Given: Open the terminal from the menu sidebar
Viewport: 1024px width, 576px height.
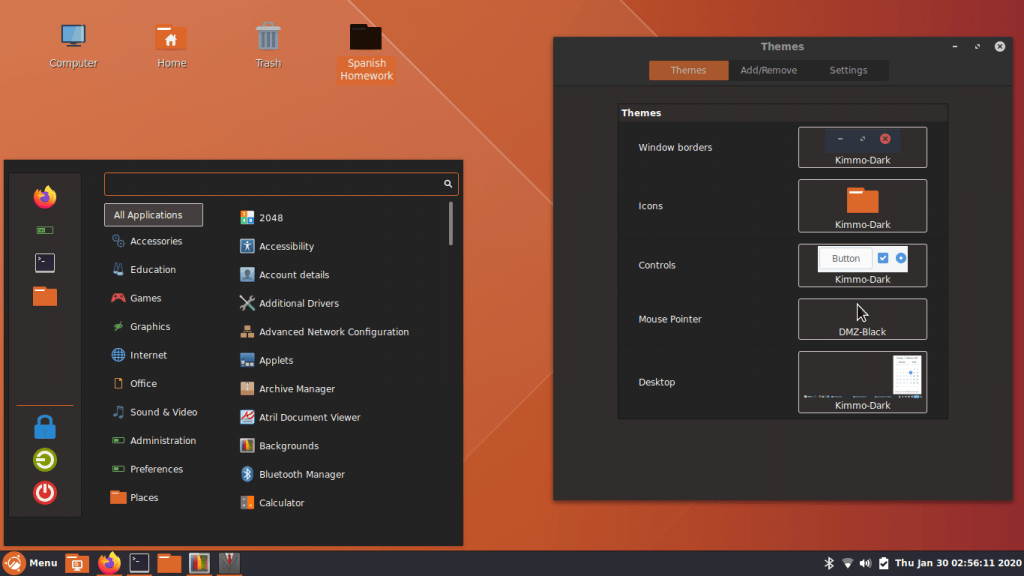Looking at the screenshot, I should (x=44, y=262).
